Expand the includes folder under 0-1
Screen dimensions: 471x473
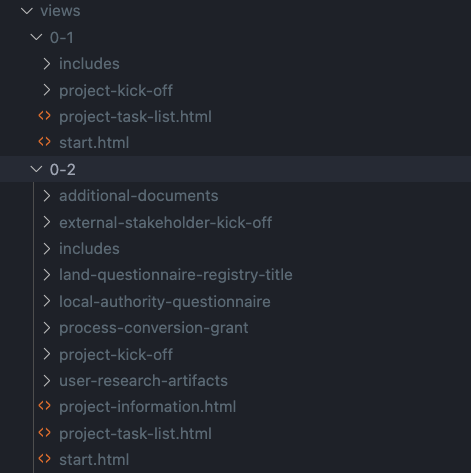(x=47, y=64)
